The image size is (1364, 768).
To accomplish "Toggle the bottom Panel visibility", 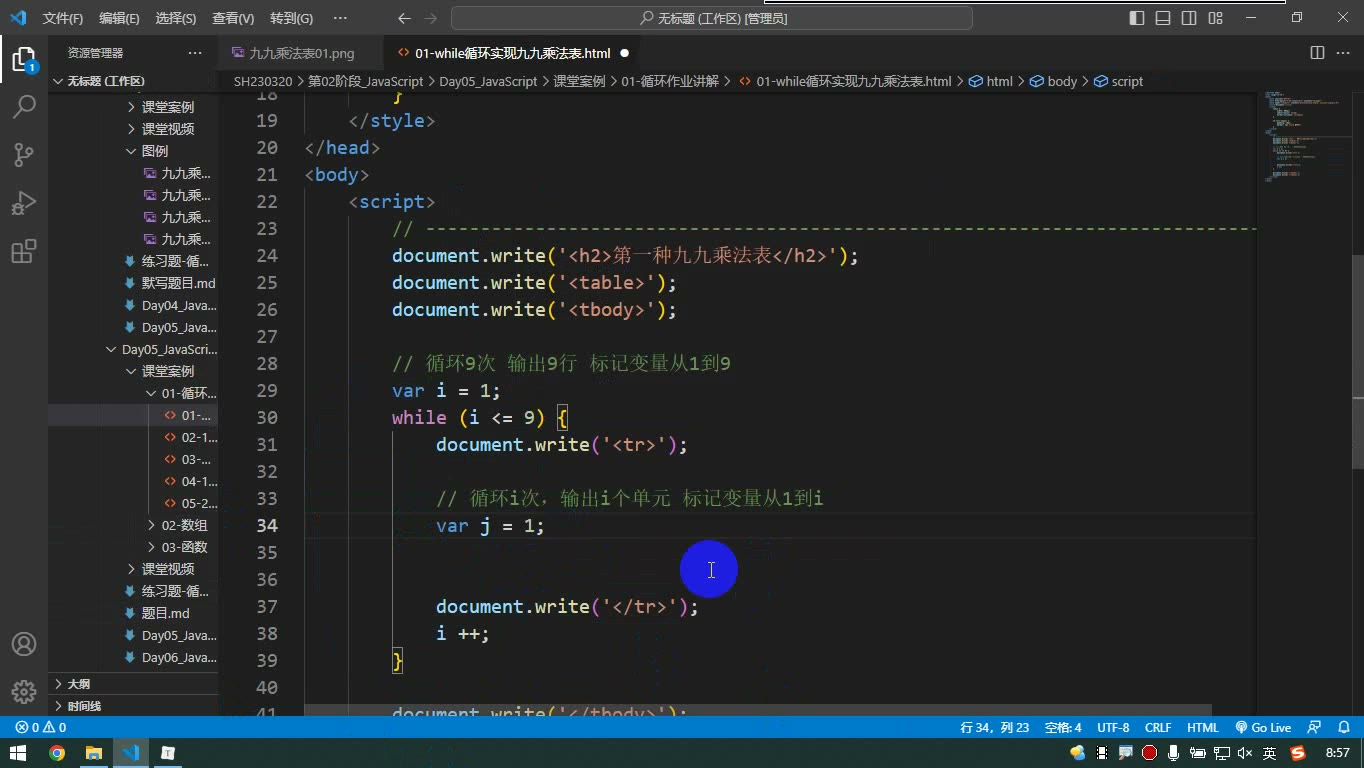I will click(x=1163, y=18).
